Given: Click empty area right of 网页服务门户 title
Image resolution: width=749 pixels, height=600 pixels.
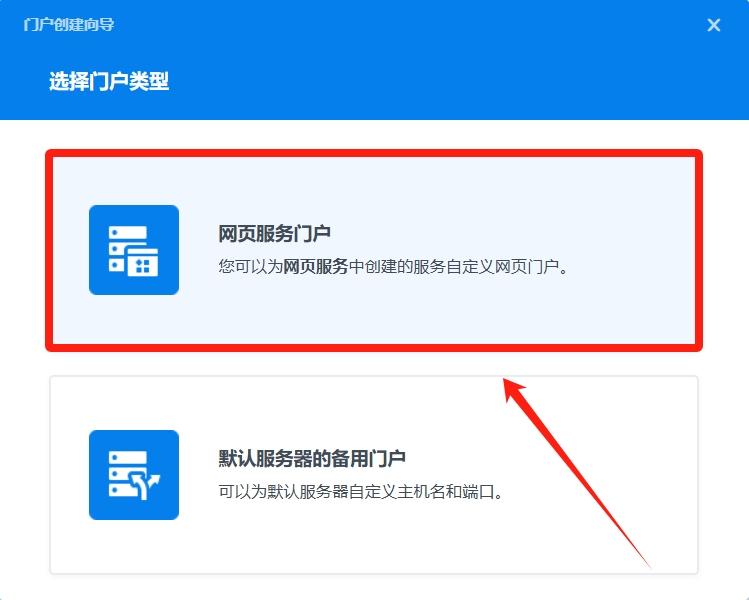Looking at the screenshot, I should click(502, 234).
